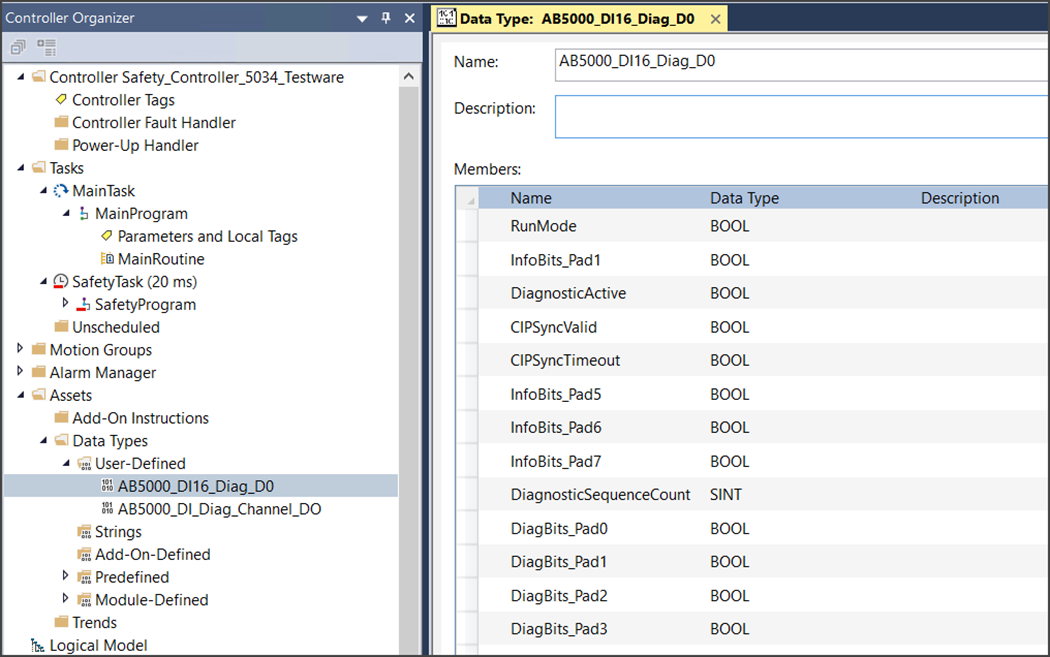
Task: Click the Description text box
Action: point(800,116)
